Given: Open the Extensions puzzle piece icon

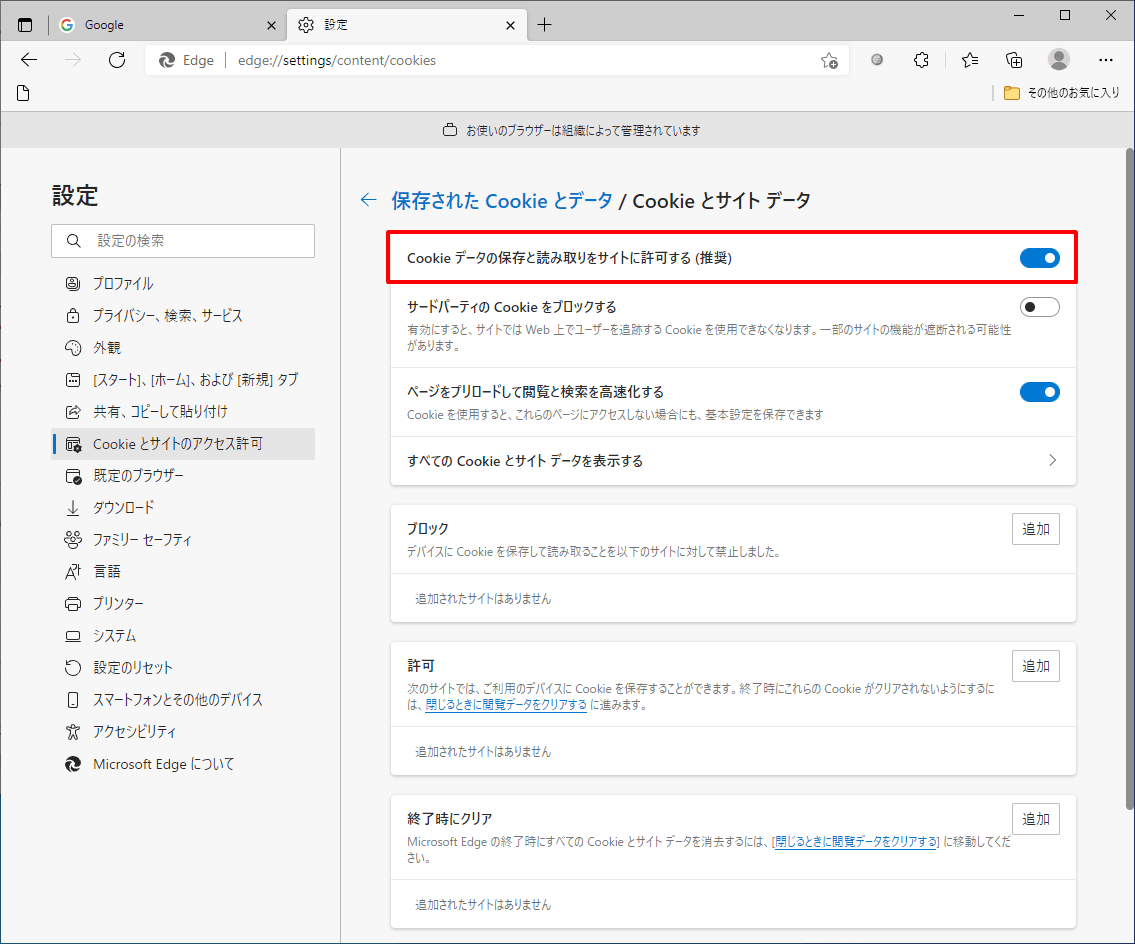Looking at the screenshot, I should tap(921, 60).
